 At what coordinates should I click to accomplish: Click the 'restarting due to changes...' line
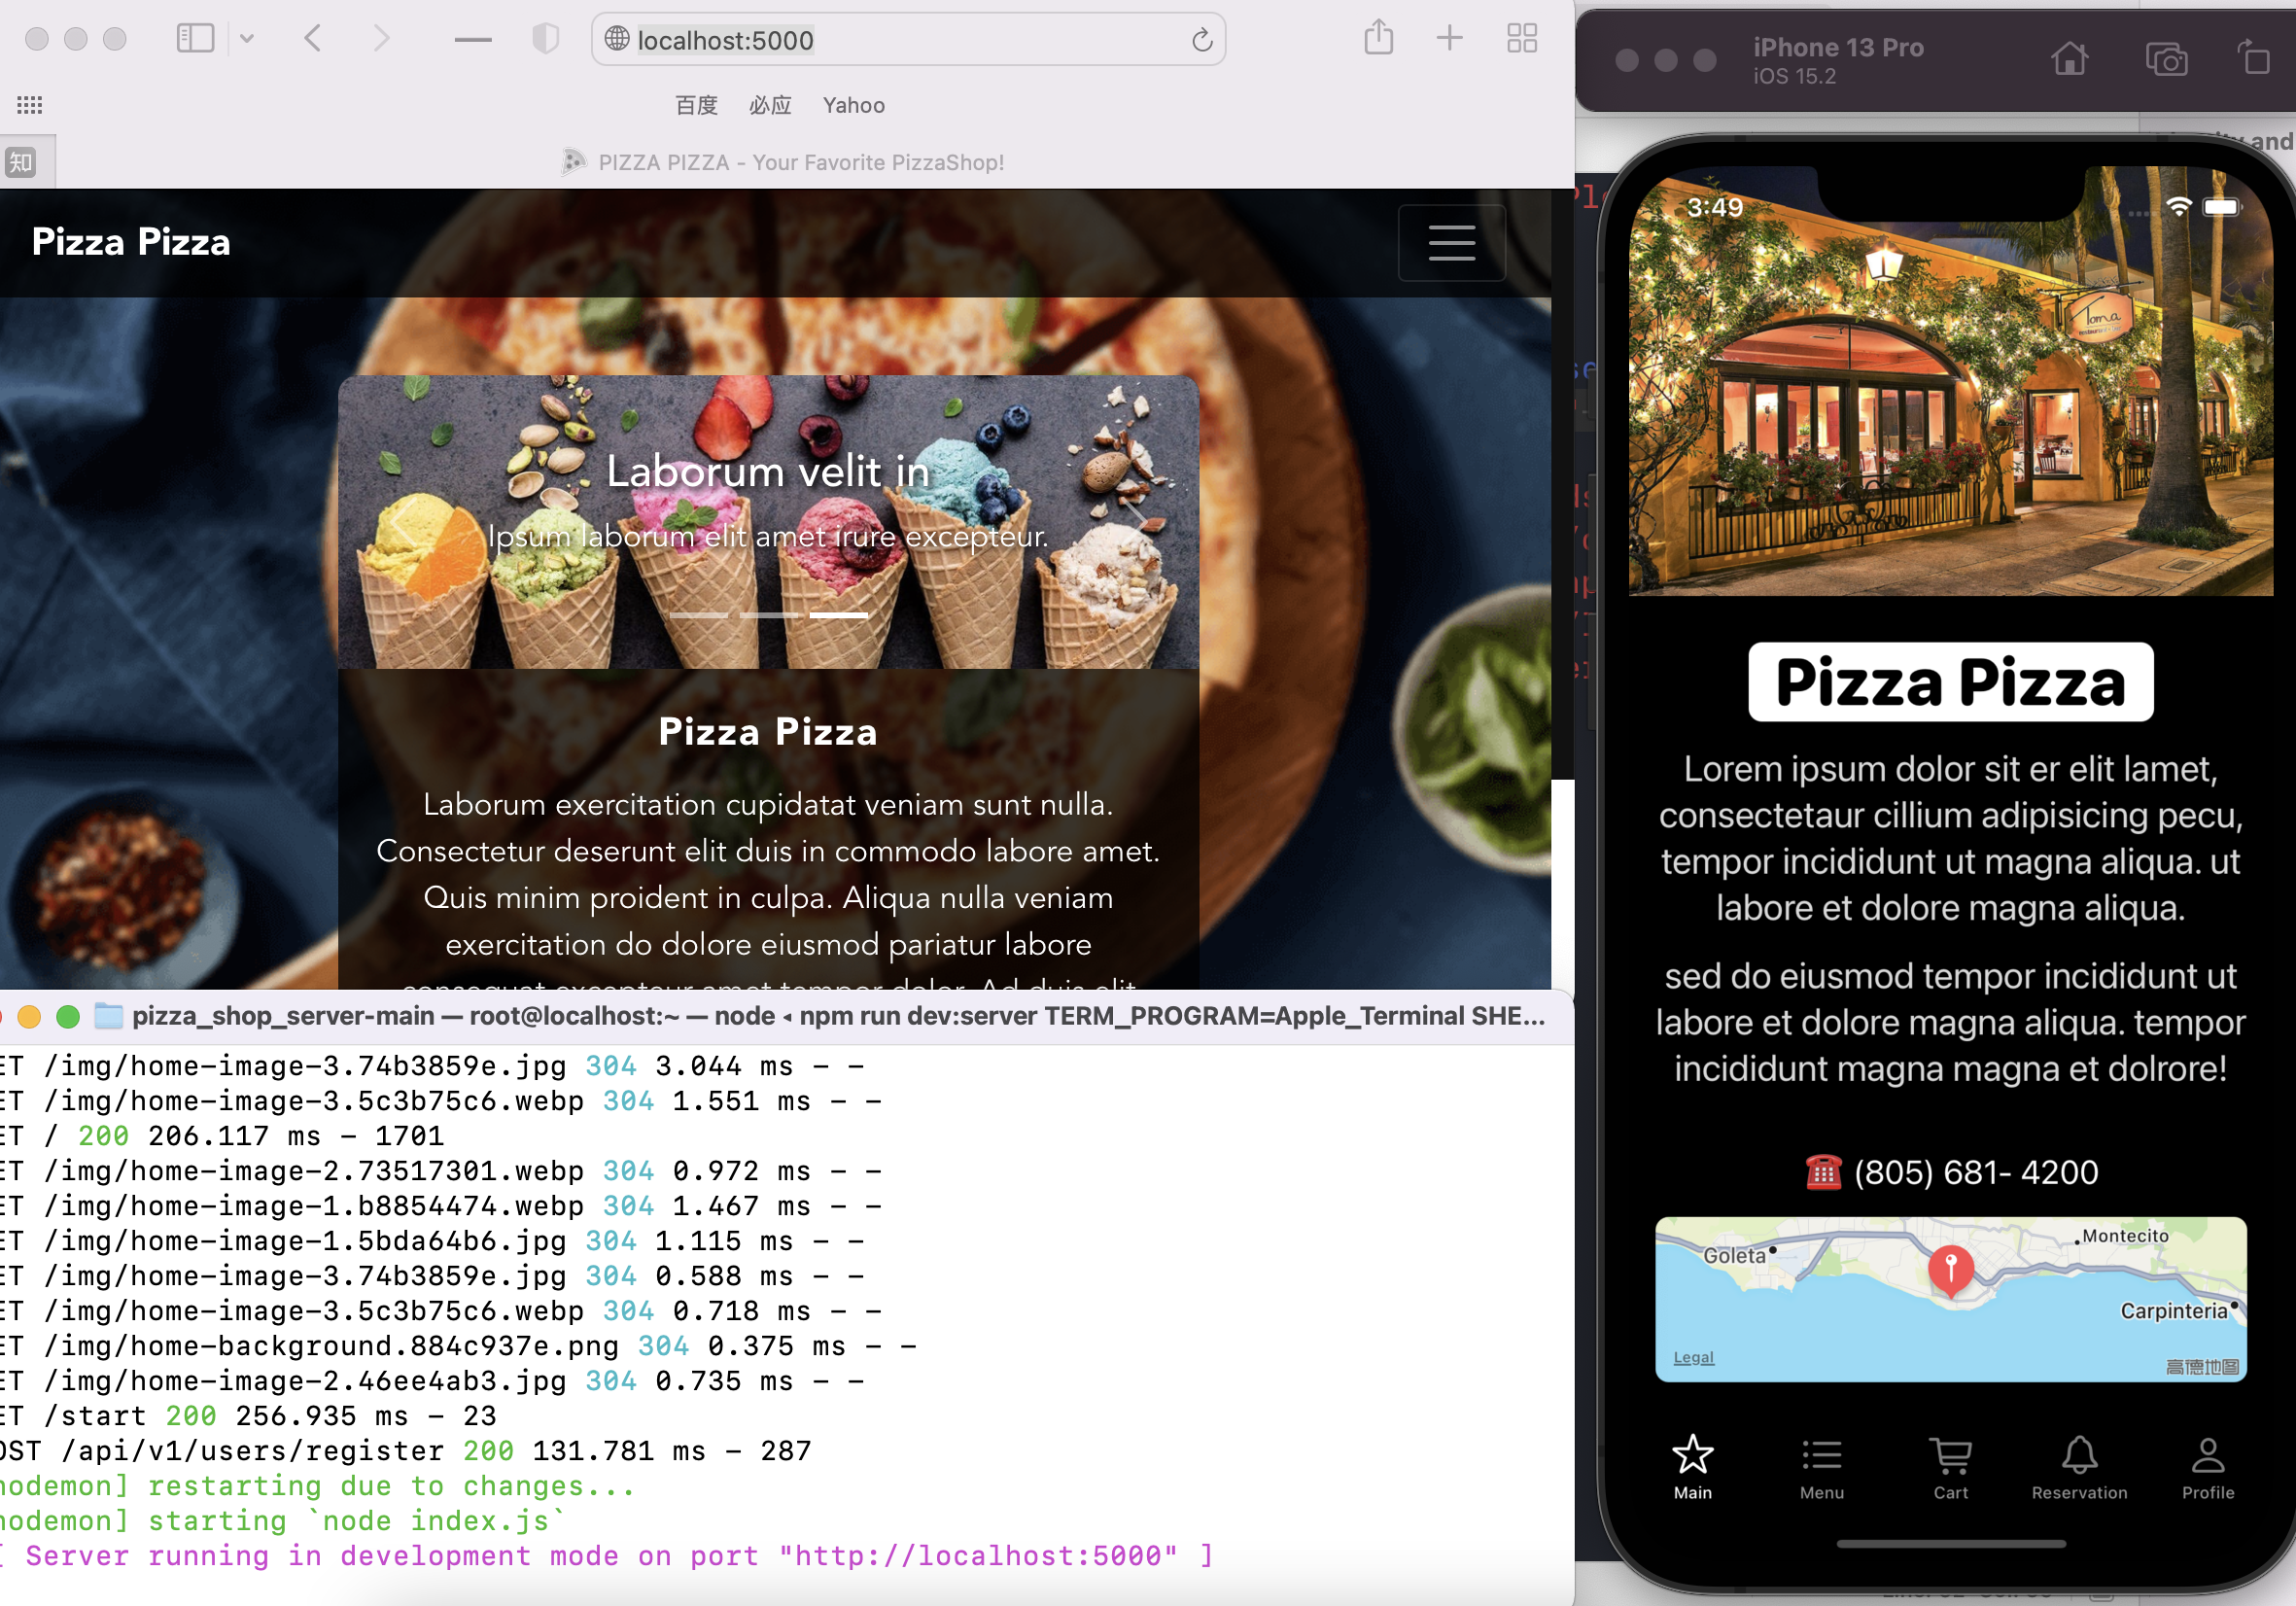coord(318,1485)
